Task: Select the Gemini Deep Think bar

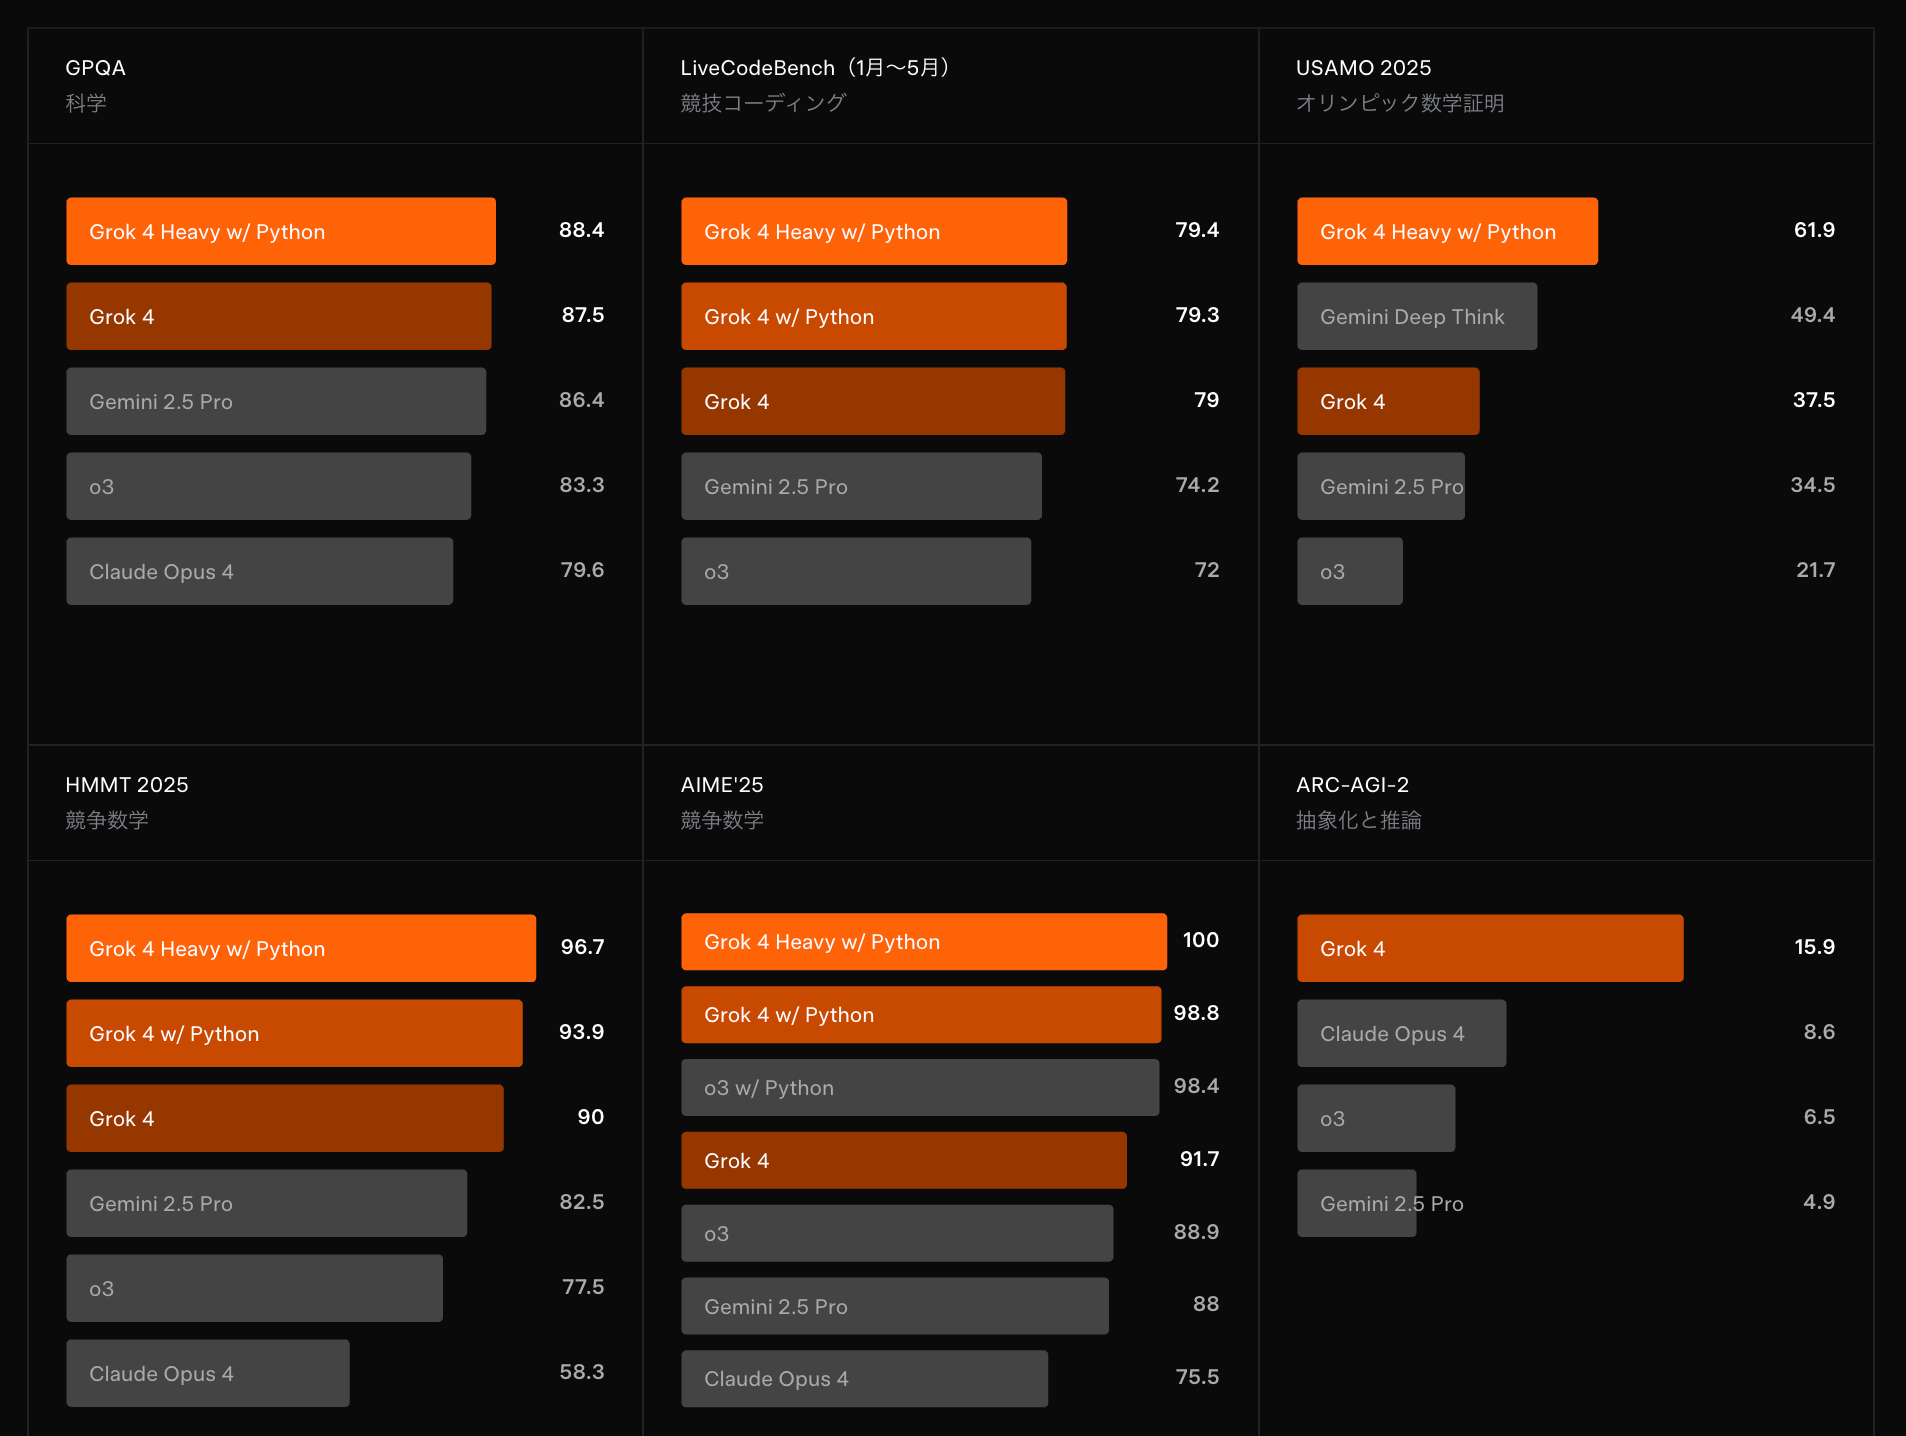Action: pos(1417,316)
